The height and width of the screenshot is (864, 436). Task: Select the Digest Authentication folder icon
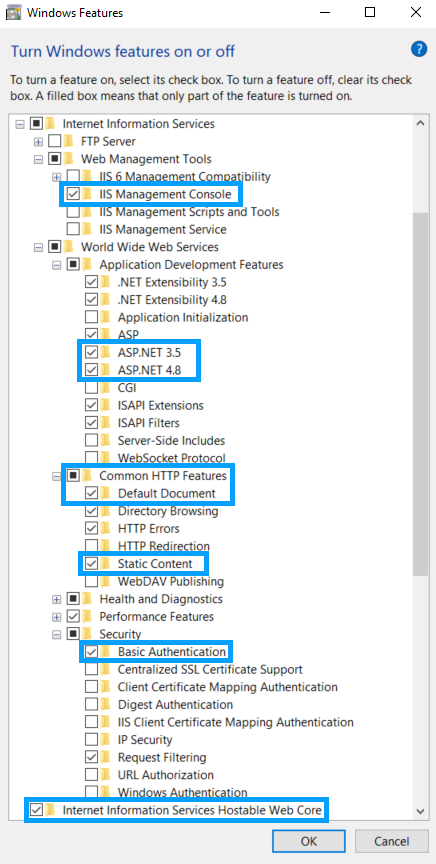pos(105,705)
